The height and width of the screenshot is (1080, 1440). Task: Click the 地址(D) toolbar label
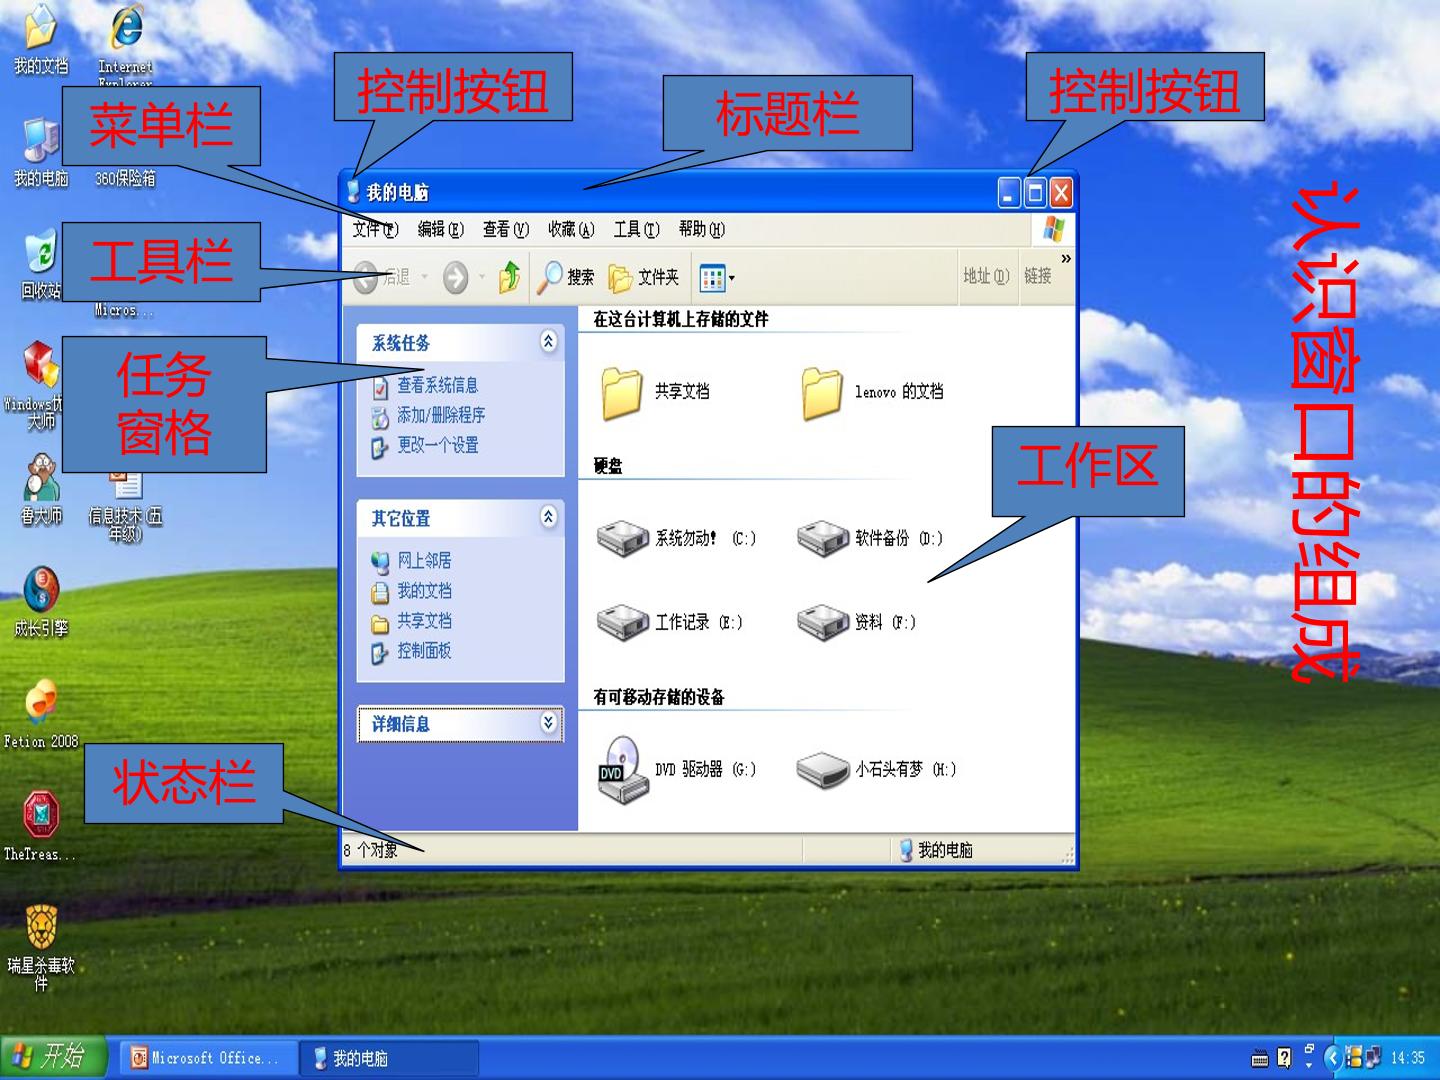(x=986, y=276)
